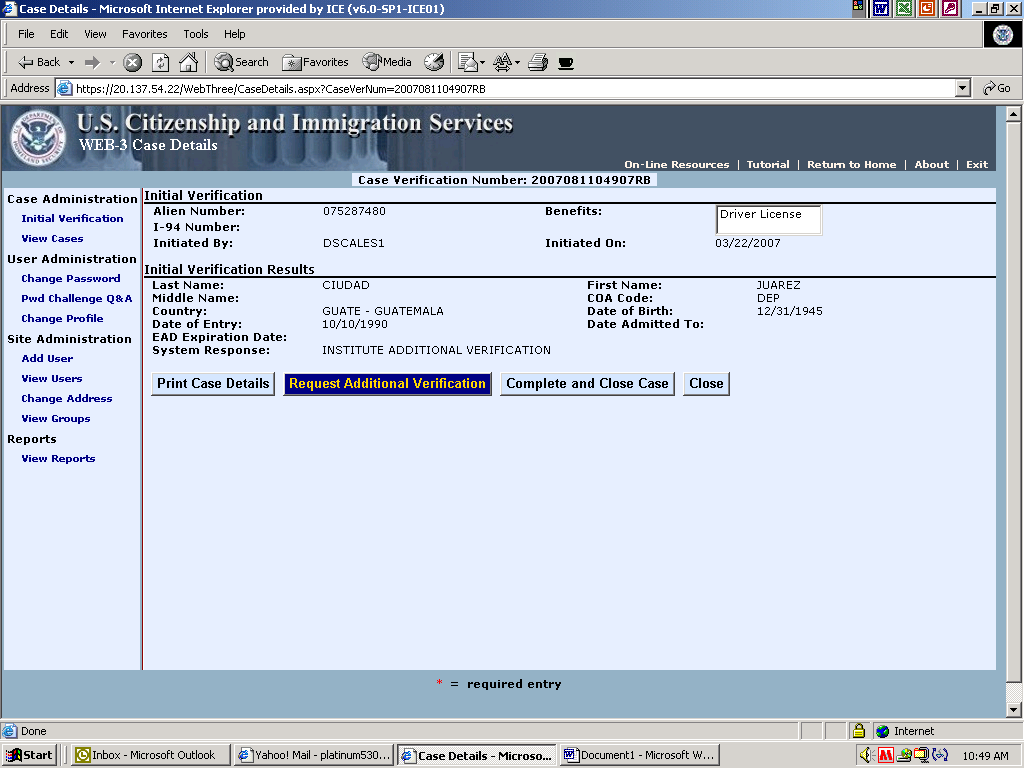Open the History toolbar icon
Image resolution: width=1024 pixels, height=768 pixels.
point(434,62)
